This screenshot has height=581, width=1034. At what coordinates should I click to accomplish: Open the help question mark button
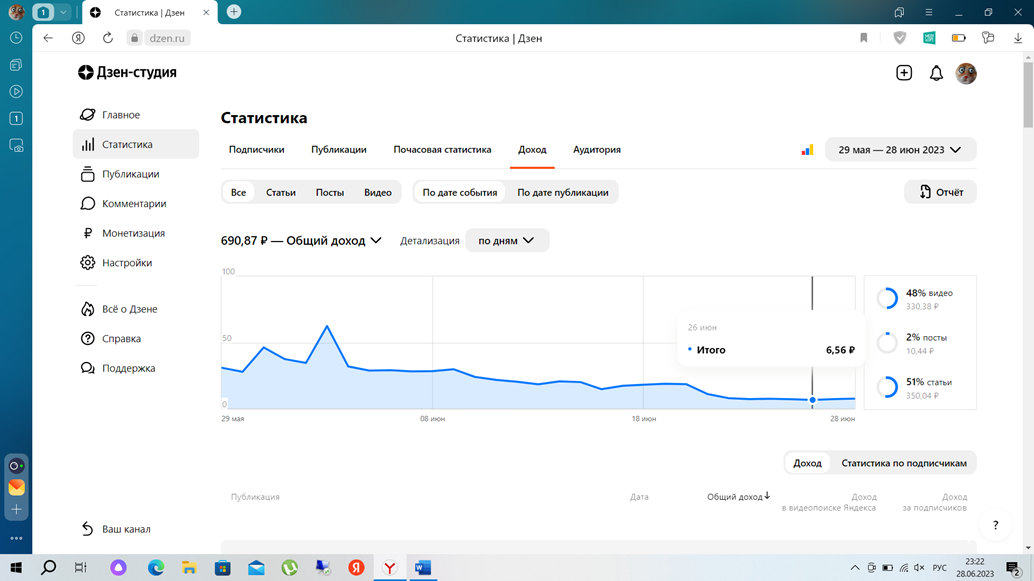coord(996,525)
